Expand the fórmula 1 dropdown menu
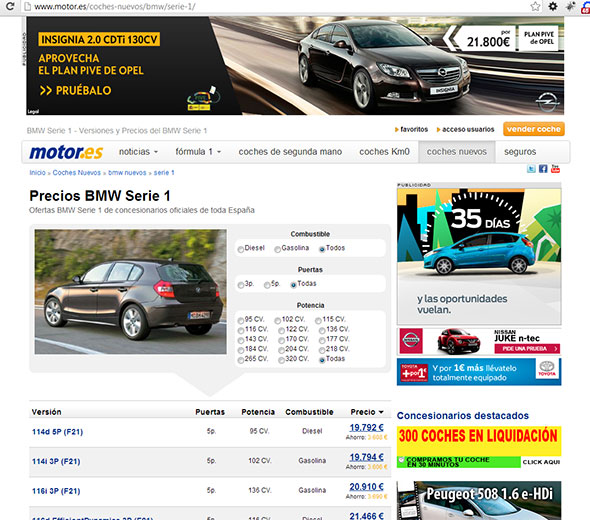Image resolution: width=590 pixels, height=520 pixels. tap(198, 152)
